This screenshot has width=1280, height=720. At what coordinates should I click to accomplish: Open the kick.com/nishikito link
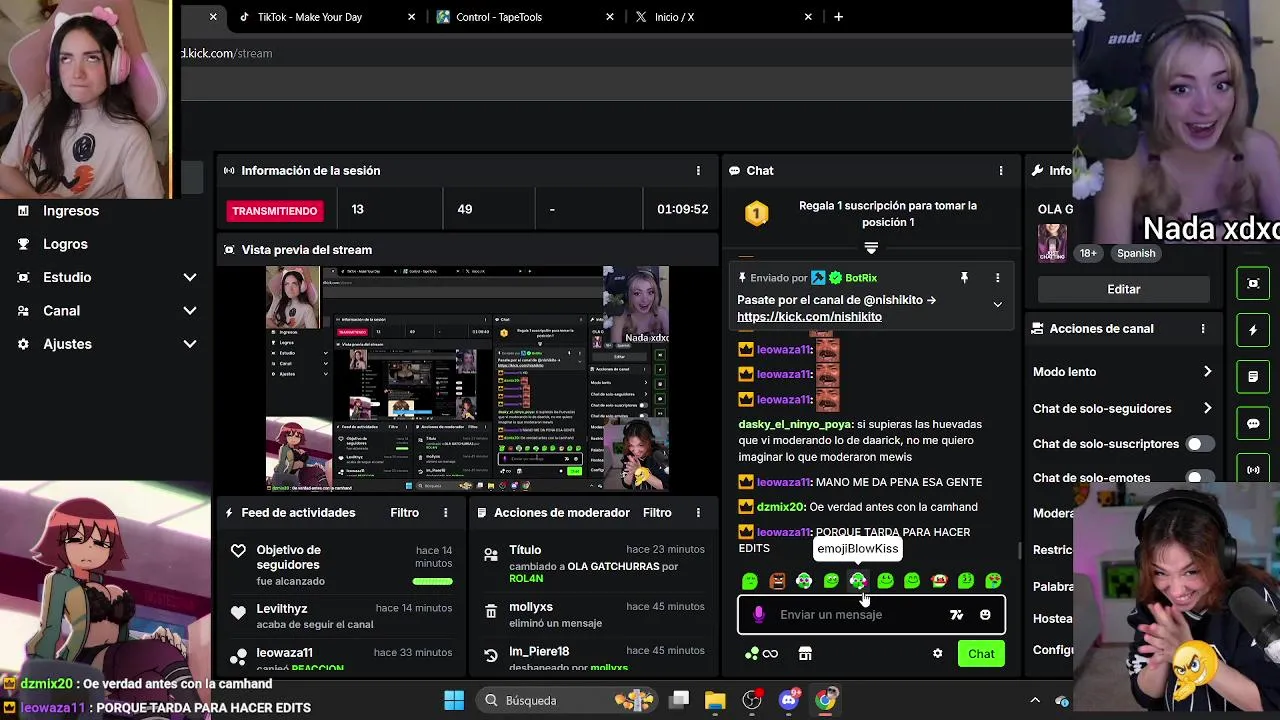(809, 317)
